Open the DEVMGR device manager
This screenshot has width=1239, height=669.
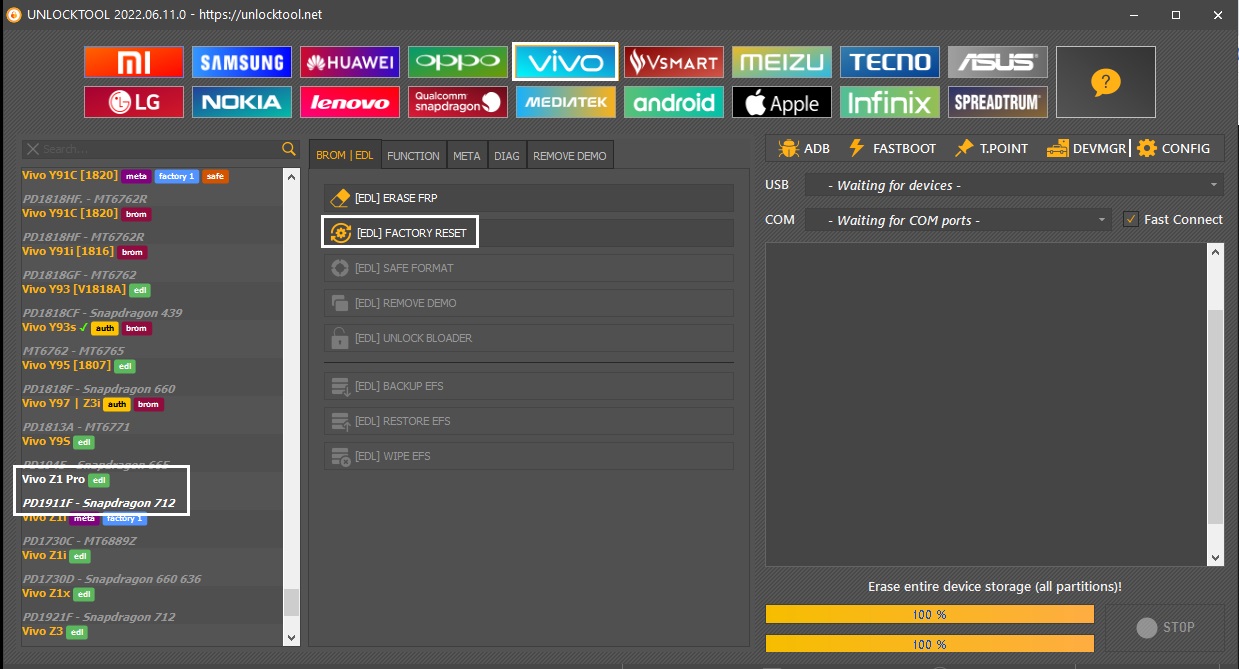[x=1086, y=148]
